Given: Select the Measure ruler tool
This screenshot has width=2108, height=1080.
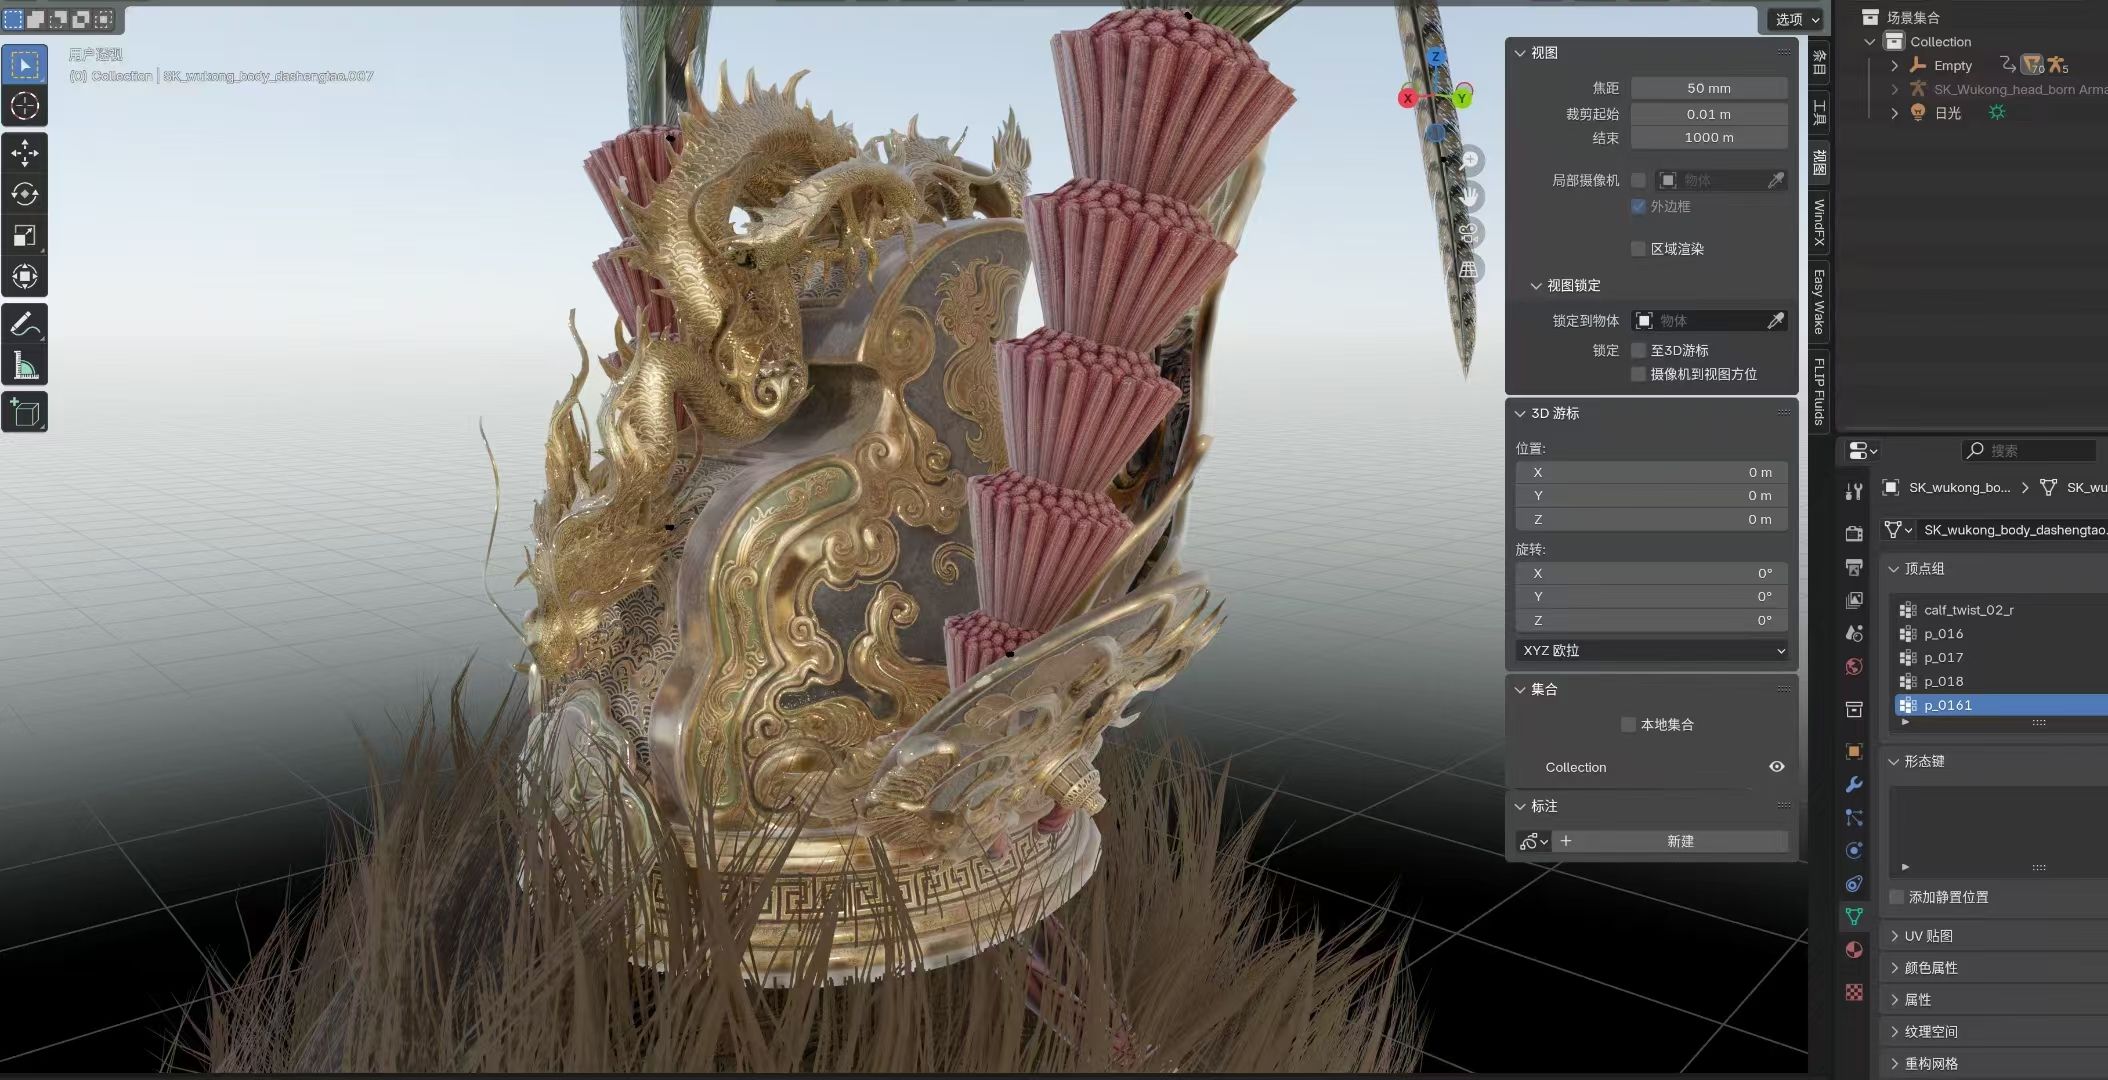Looking at the screenshot, I should click(x=25, y=365).
